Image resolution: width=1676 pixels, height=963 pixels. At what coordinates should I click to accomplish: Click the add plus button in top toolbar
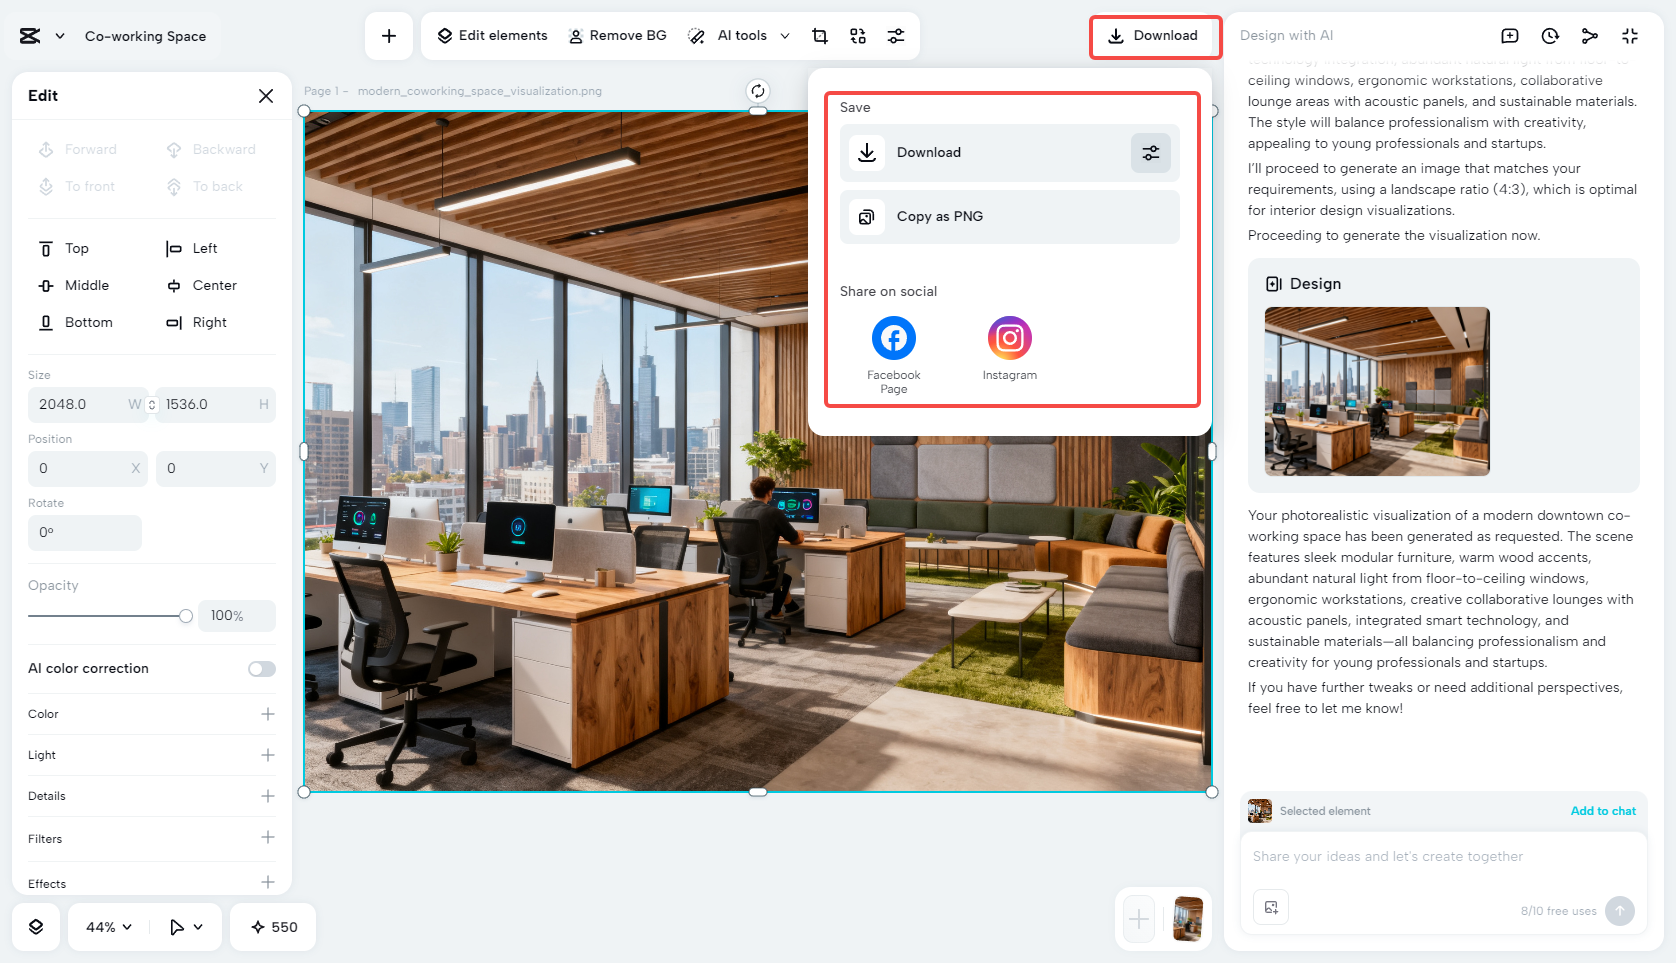click(x=389, y=36)
